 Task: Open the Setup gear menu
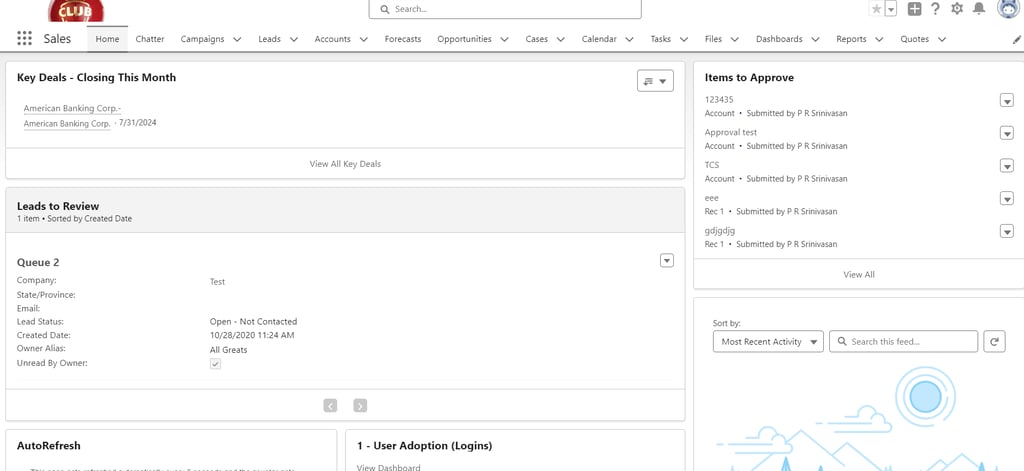pyautogui.click(x=957, y=9)
